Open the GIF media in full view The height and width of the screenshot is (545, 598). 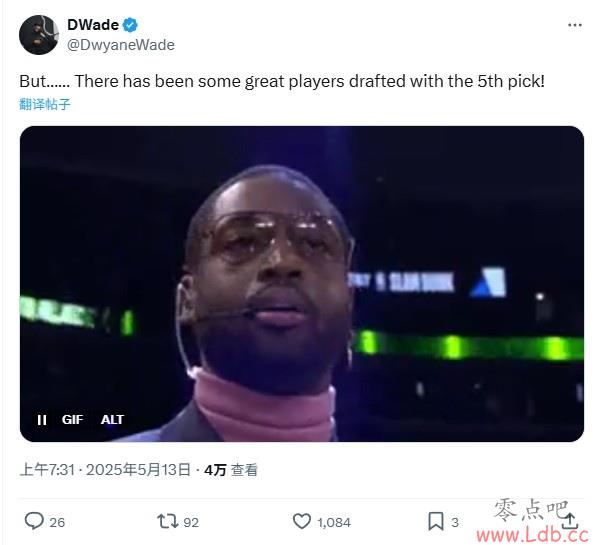[302, 284]
